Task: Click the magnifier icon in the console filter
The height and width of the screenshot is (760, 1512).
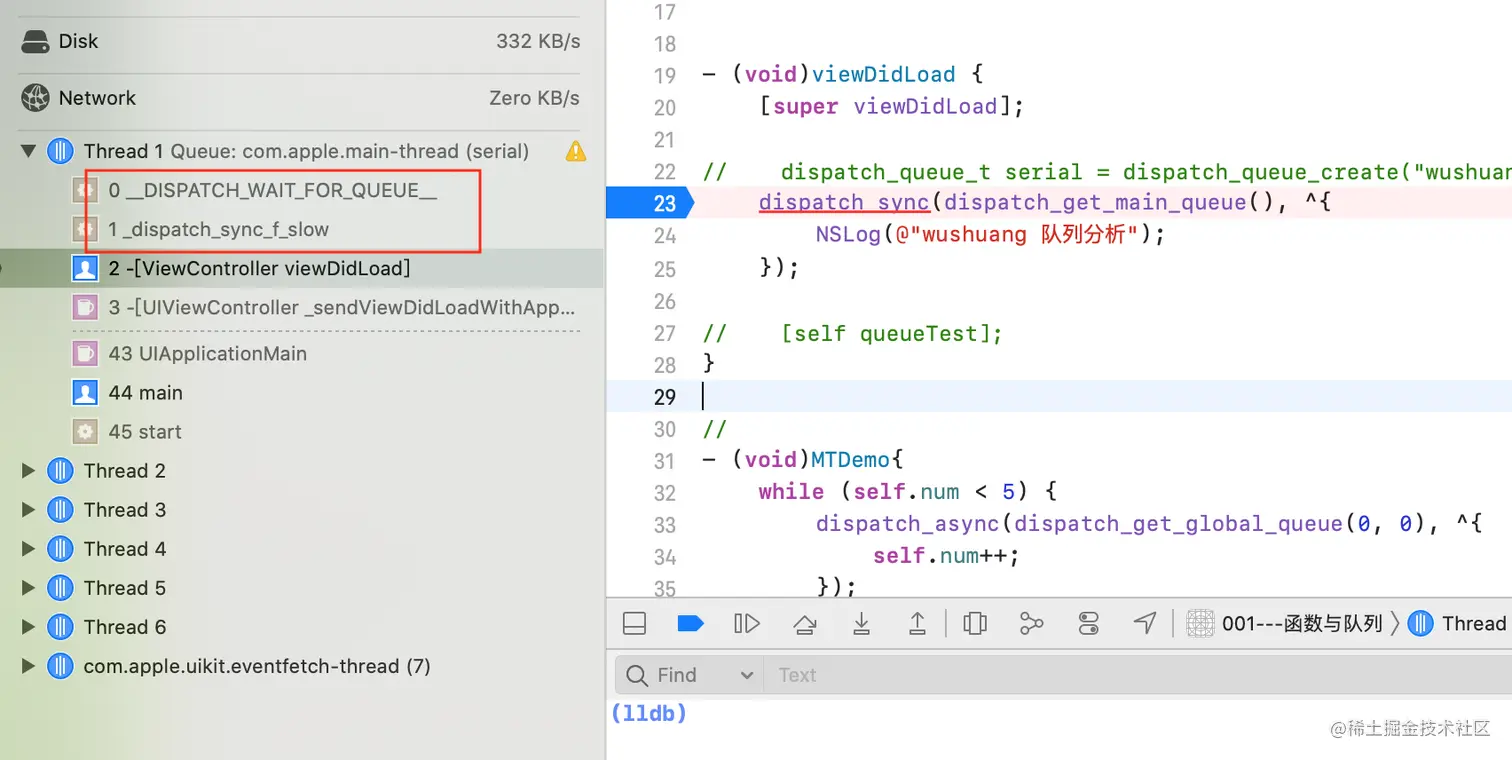Action: point(637,676)
